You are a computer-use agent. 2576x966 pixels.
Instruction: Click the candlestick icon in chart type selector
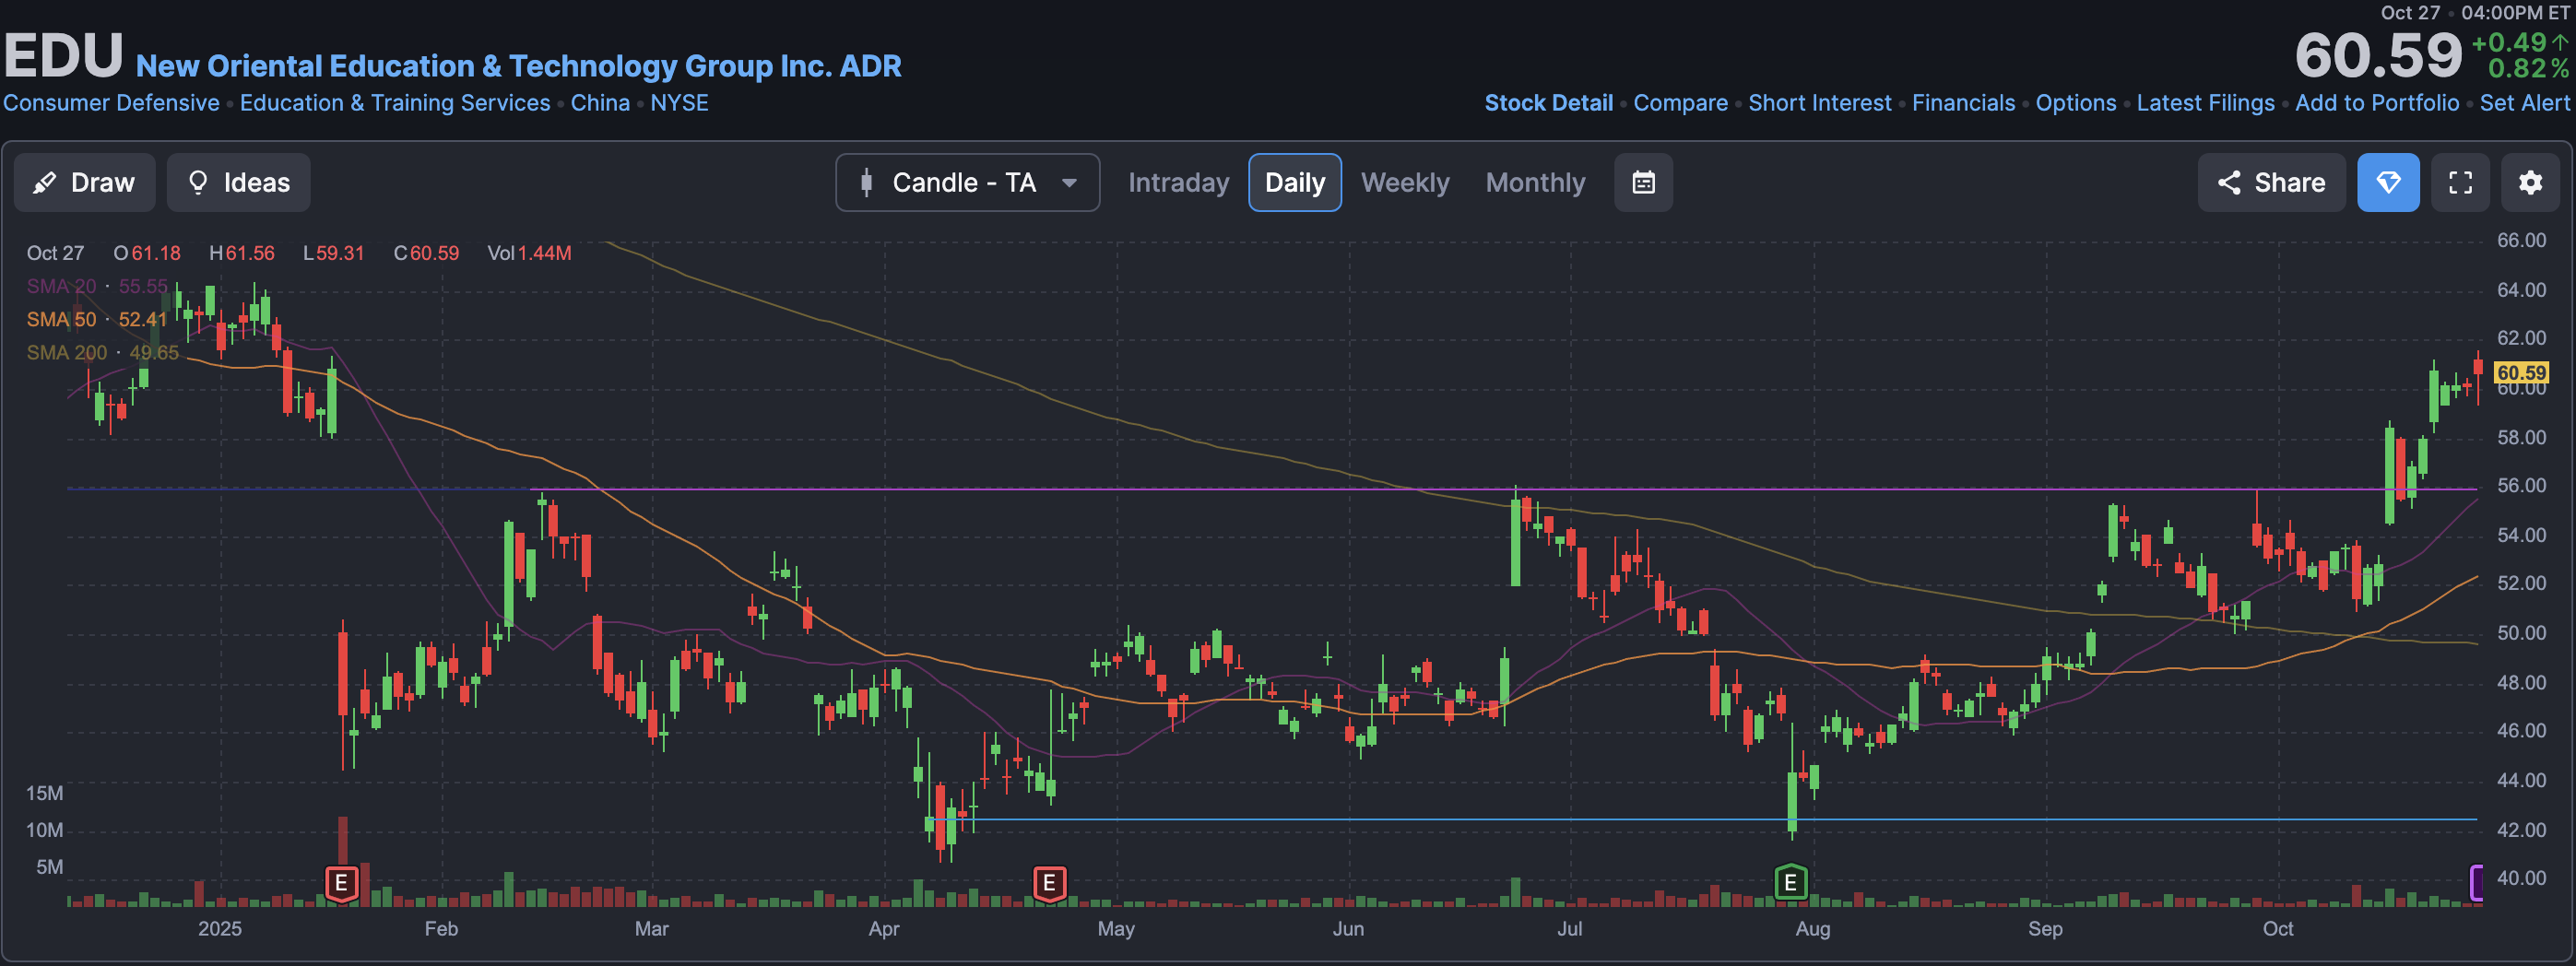pos(866,183)
